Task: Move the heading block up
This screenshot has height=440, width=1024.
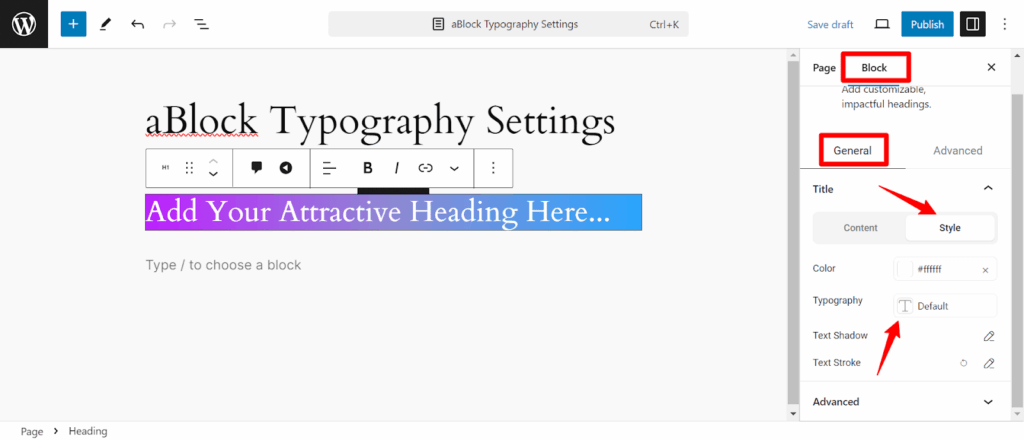Action: [213, 161]
